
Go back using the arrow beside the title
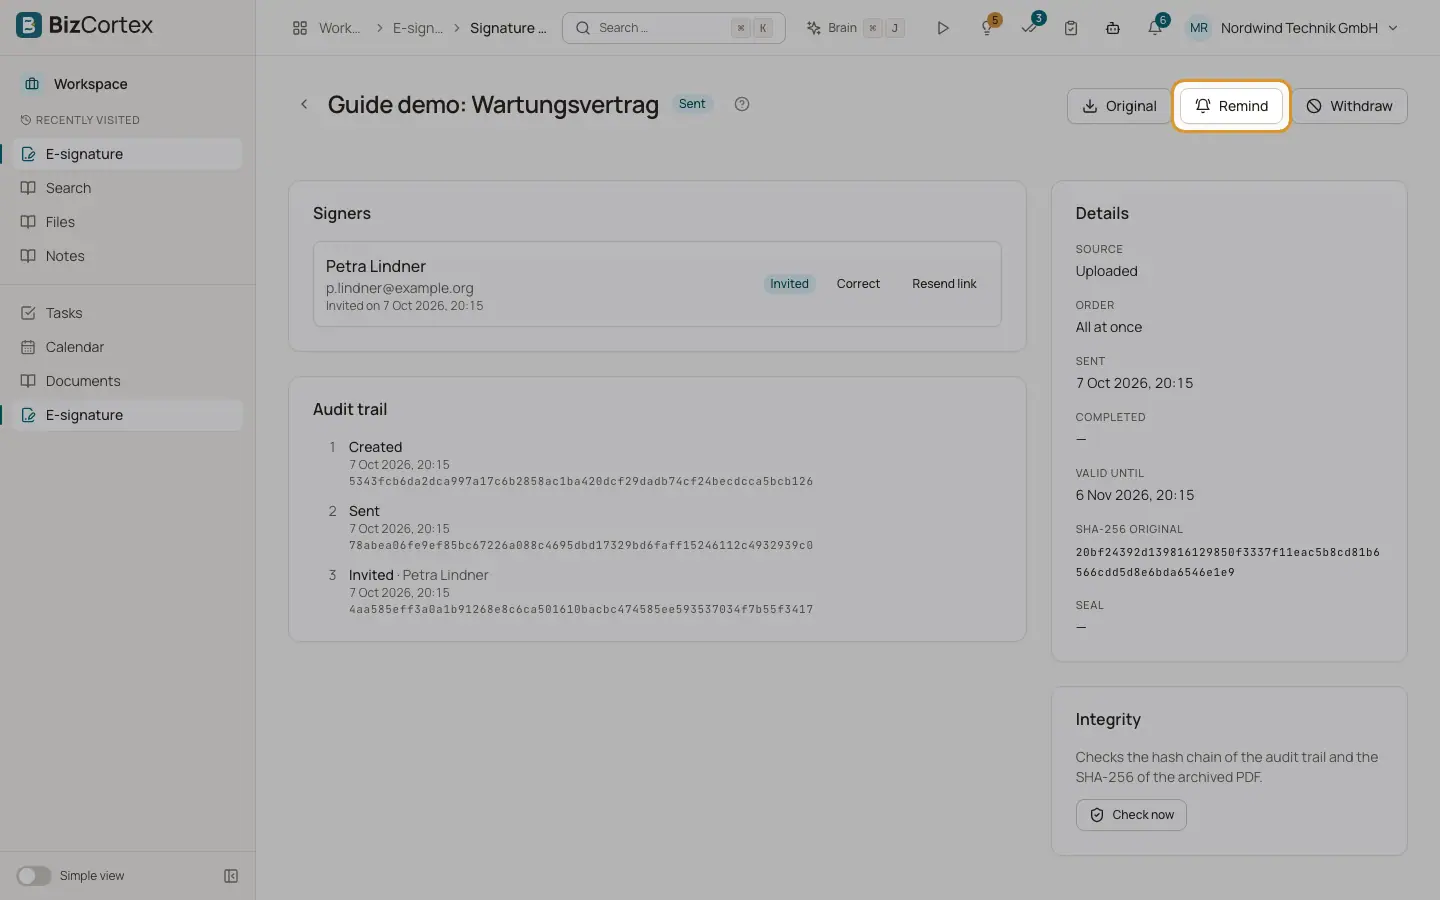tap(304, 104)
